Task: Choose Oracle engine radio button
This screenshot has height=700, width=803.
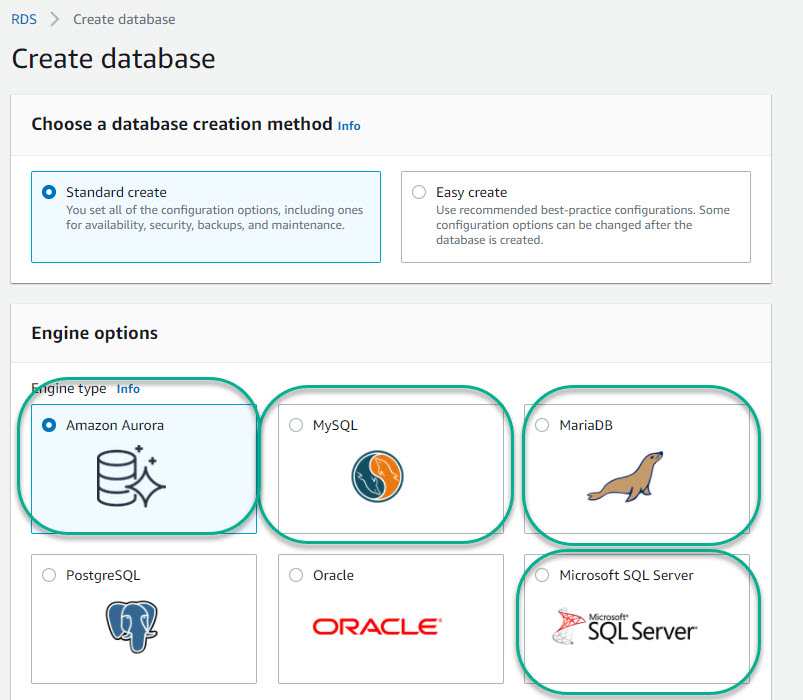Action: tap(296, 575)
